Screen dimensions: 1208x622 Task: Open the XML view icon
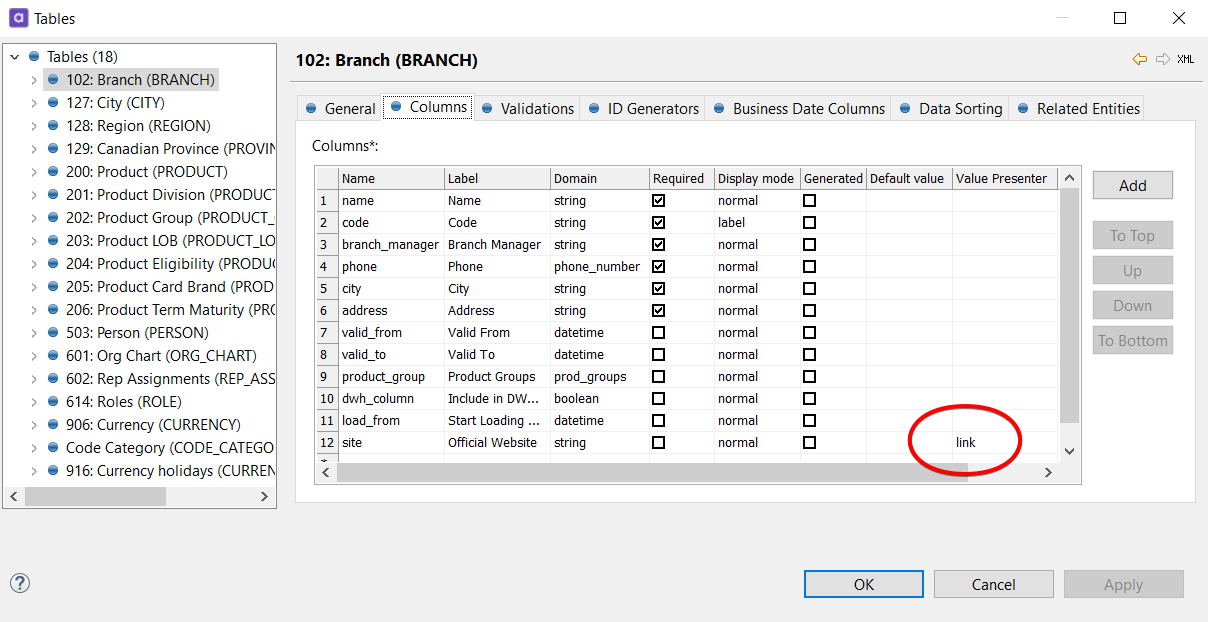tap(1185, 59)
